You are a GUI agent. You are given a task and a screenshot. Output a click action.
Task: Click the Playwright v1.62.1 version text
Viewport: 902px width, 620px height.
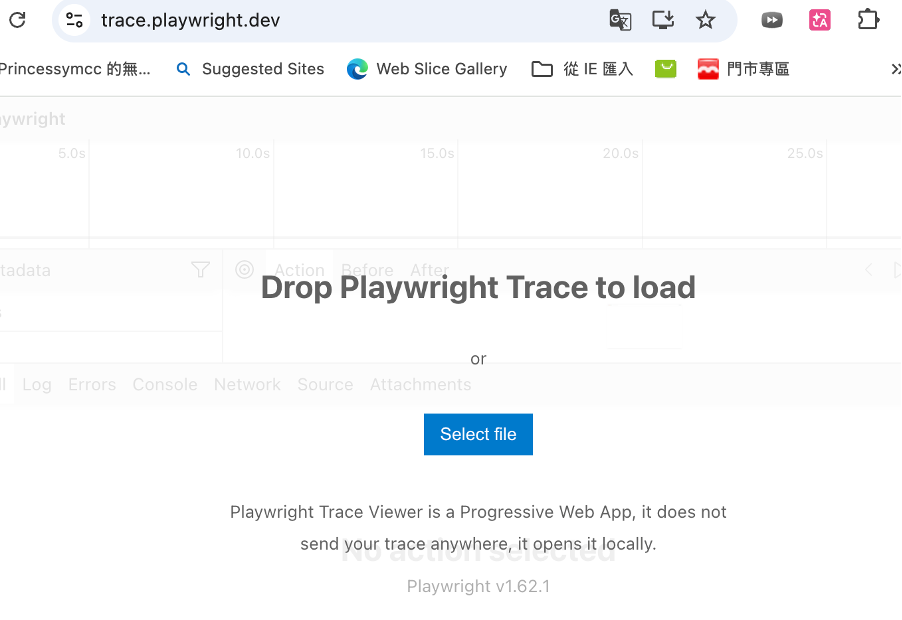coord(478,586)
